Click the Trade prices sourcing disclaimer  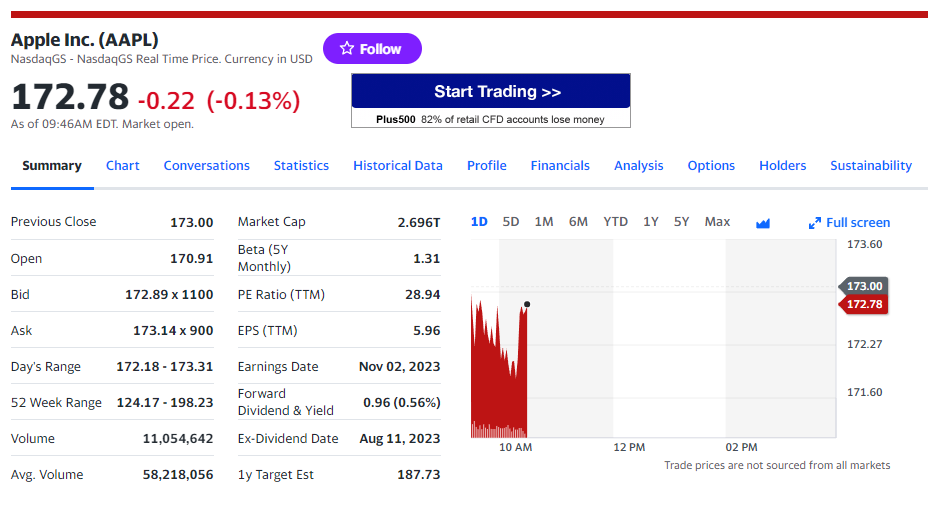click(777, 465)
